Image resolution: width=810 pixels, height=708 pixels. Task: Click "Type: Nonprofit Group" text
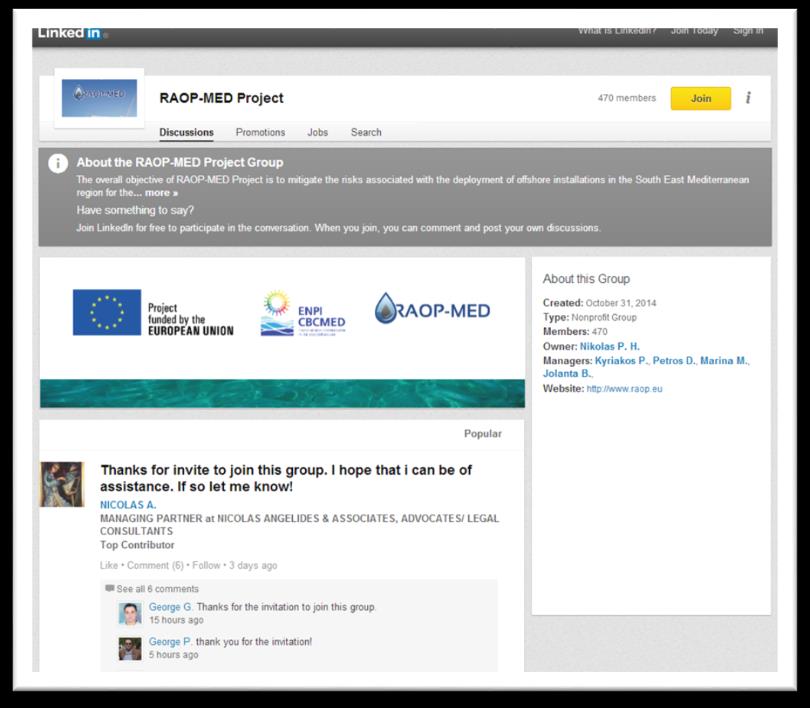tap(589, 317)
